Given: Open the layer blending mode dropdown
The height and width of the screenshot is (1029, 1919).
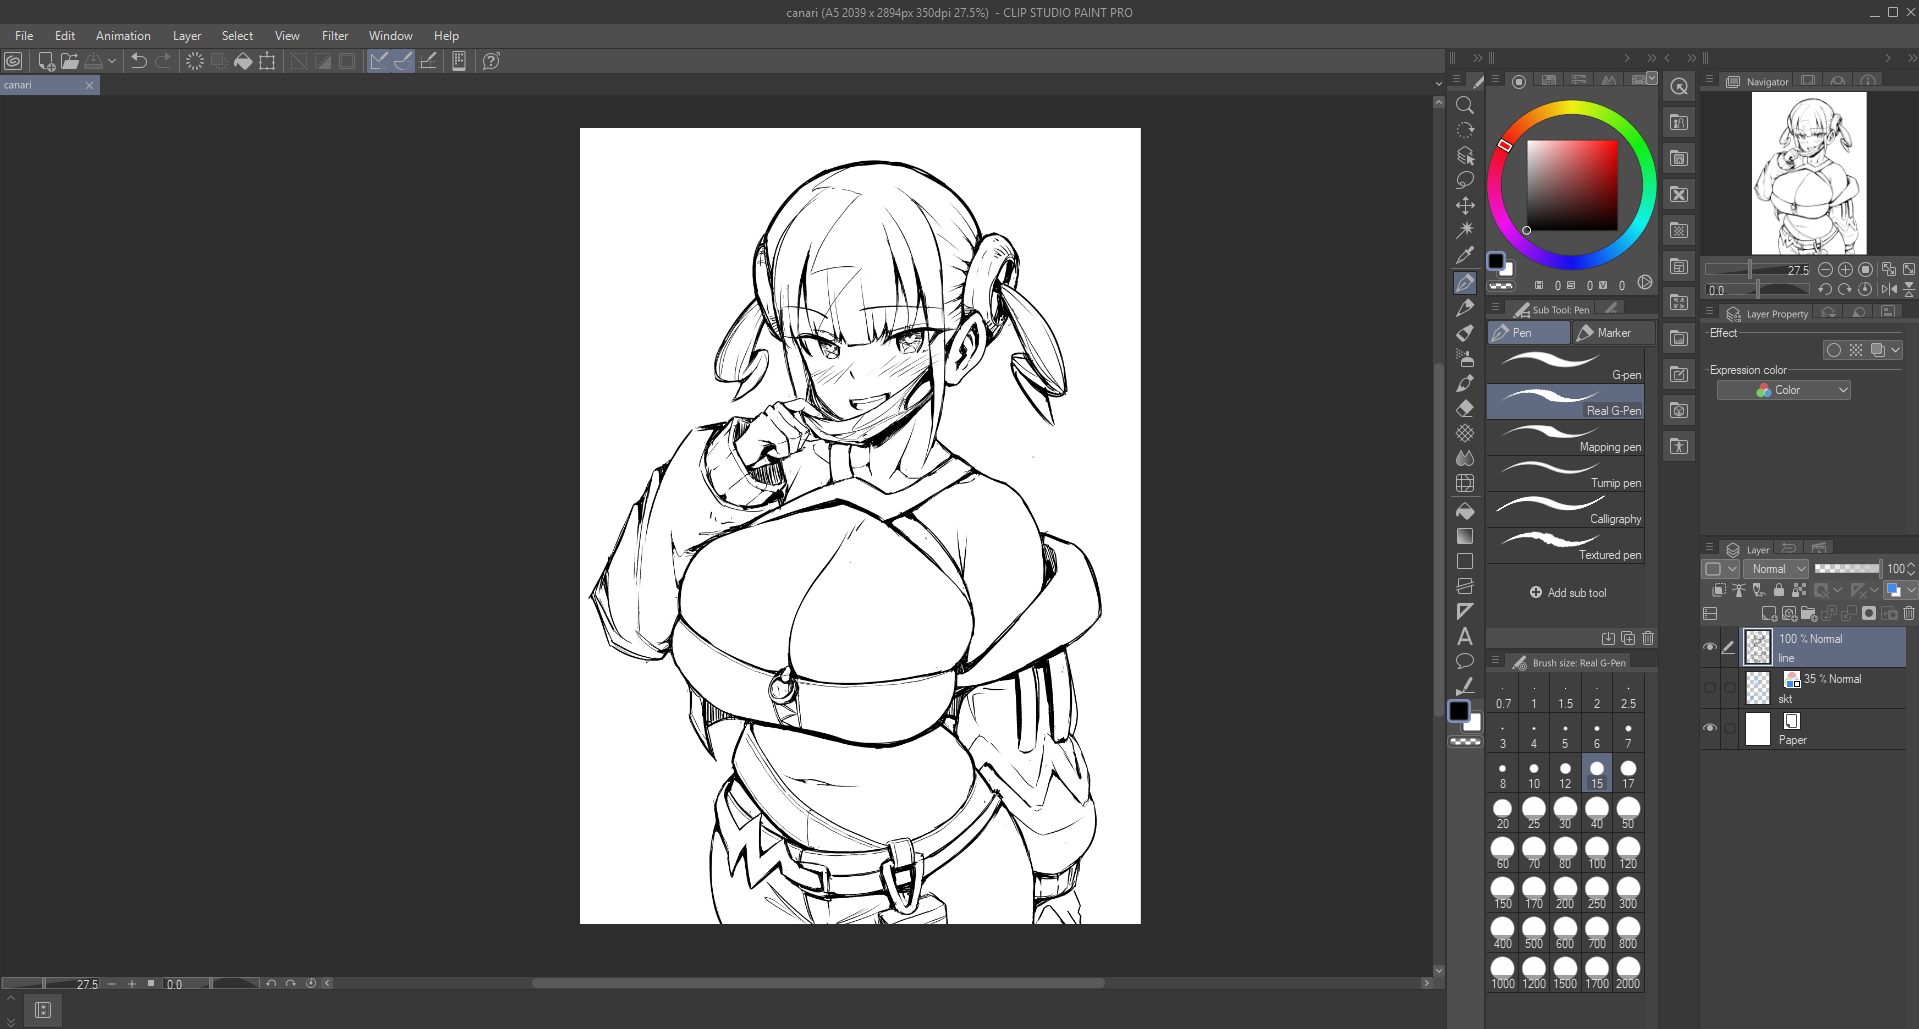Looking at the screenshot, I should (x=1776, y=569).
